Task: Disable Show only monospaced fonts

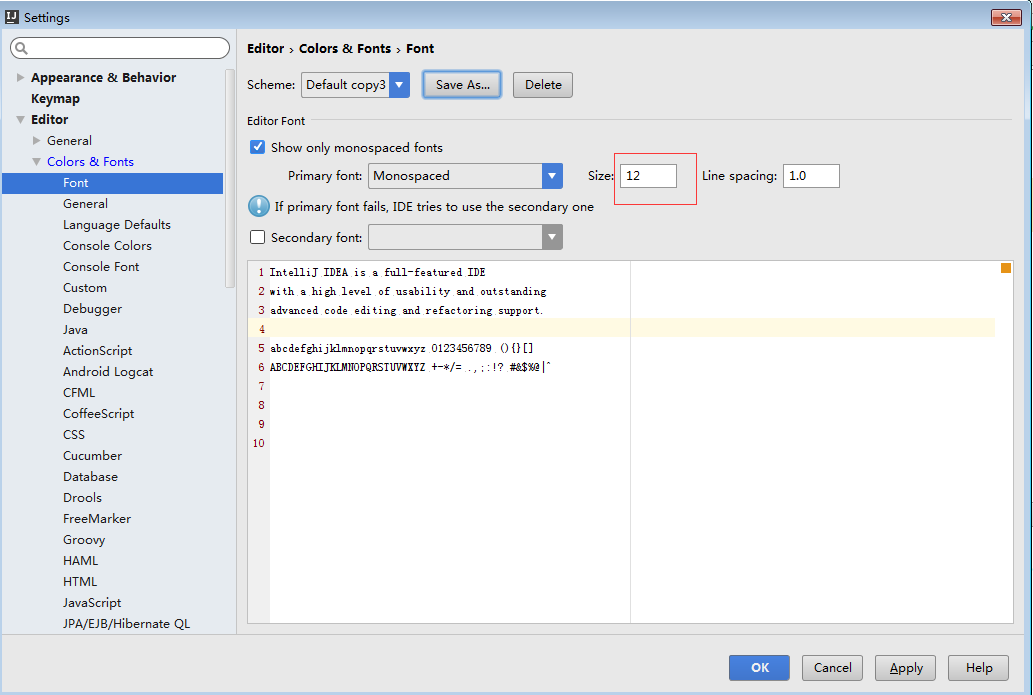Action: (x=258, y=147)
